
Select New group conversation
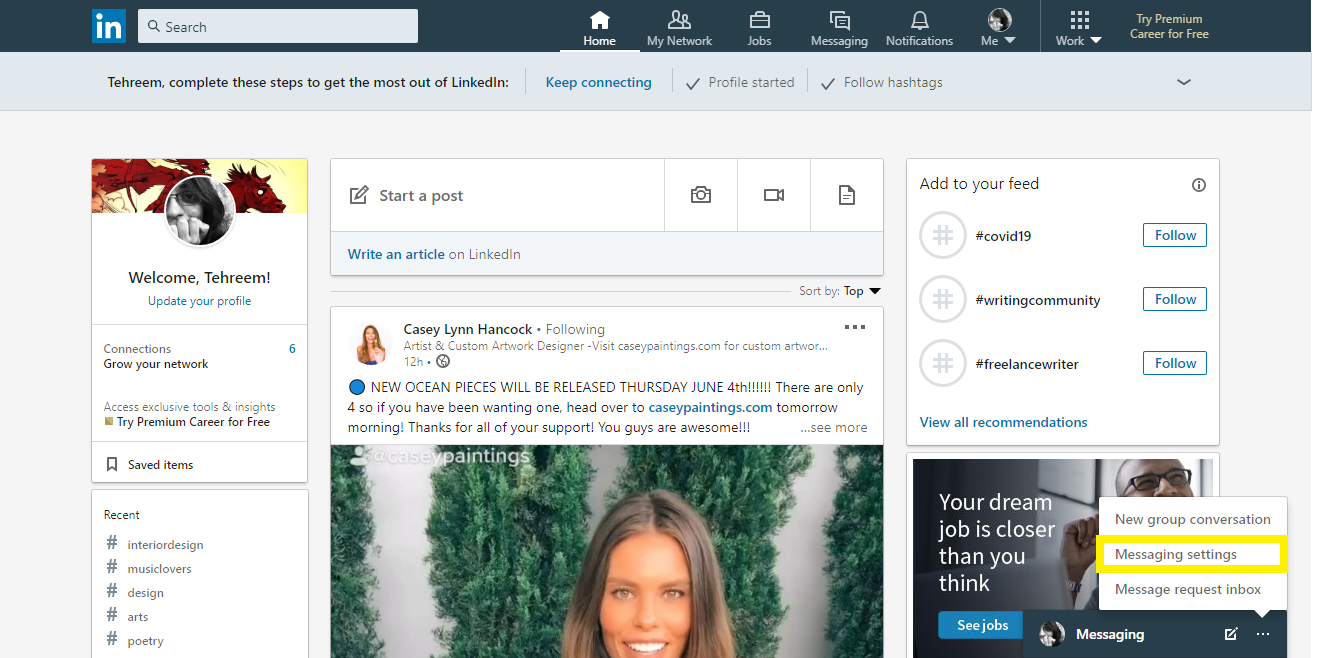point(1193,519)
